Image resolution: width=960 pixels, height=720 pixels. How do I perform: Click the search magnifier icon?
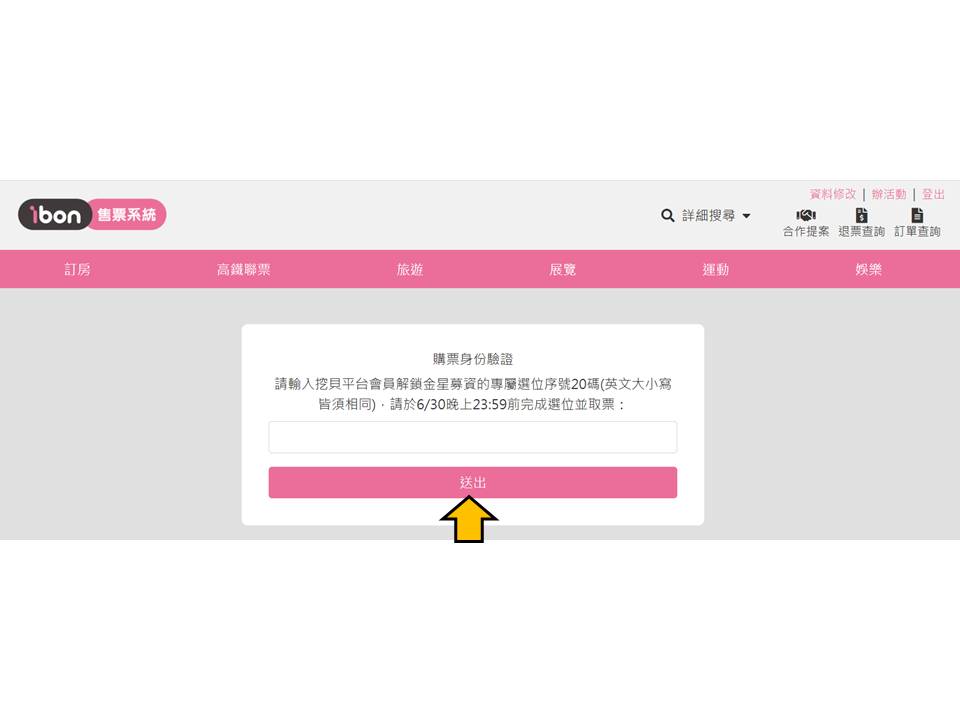click(x=667, y=216)
